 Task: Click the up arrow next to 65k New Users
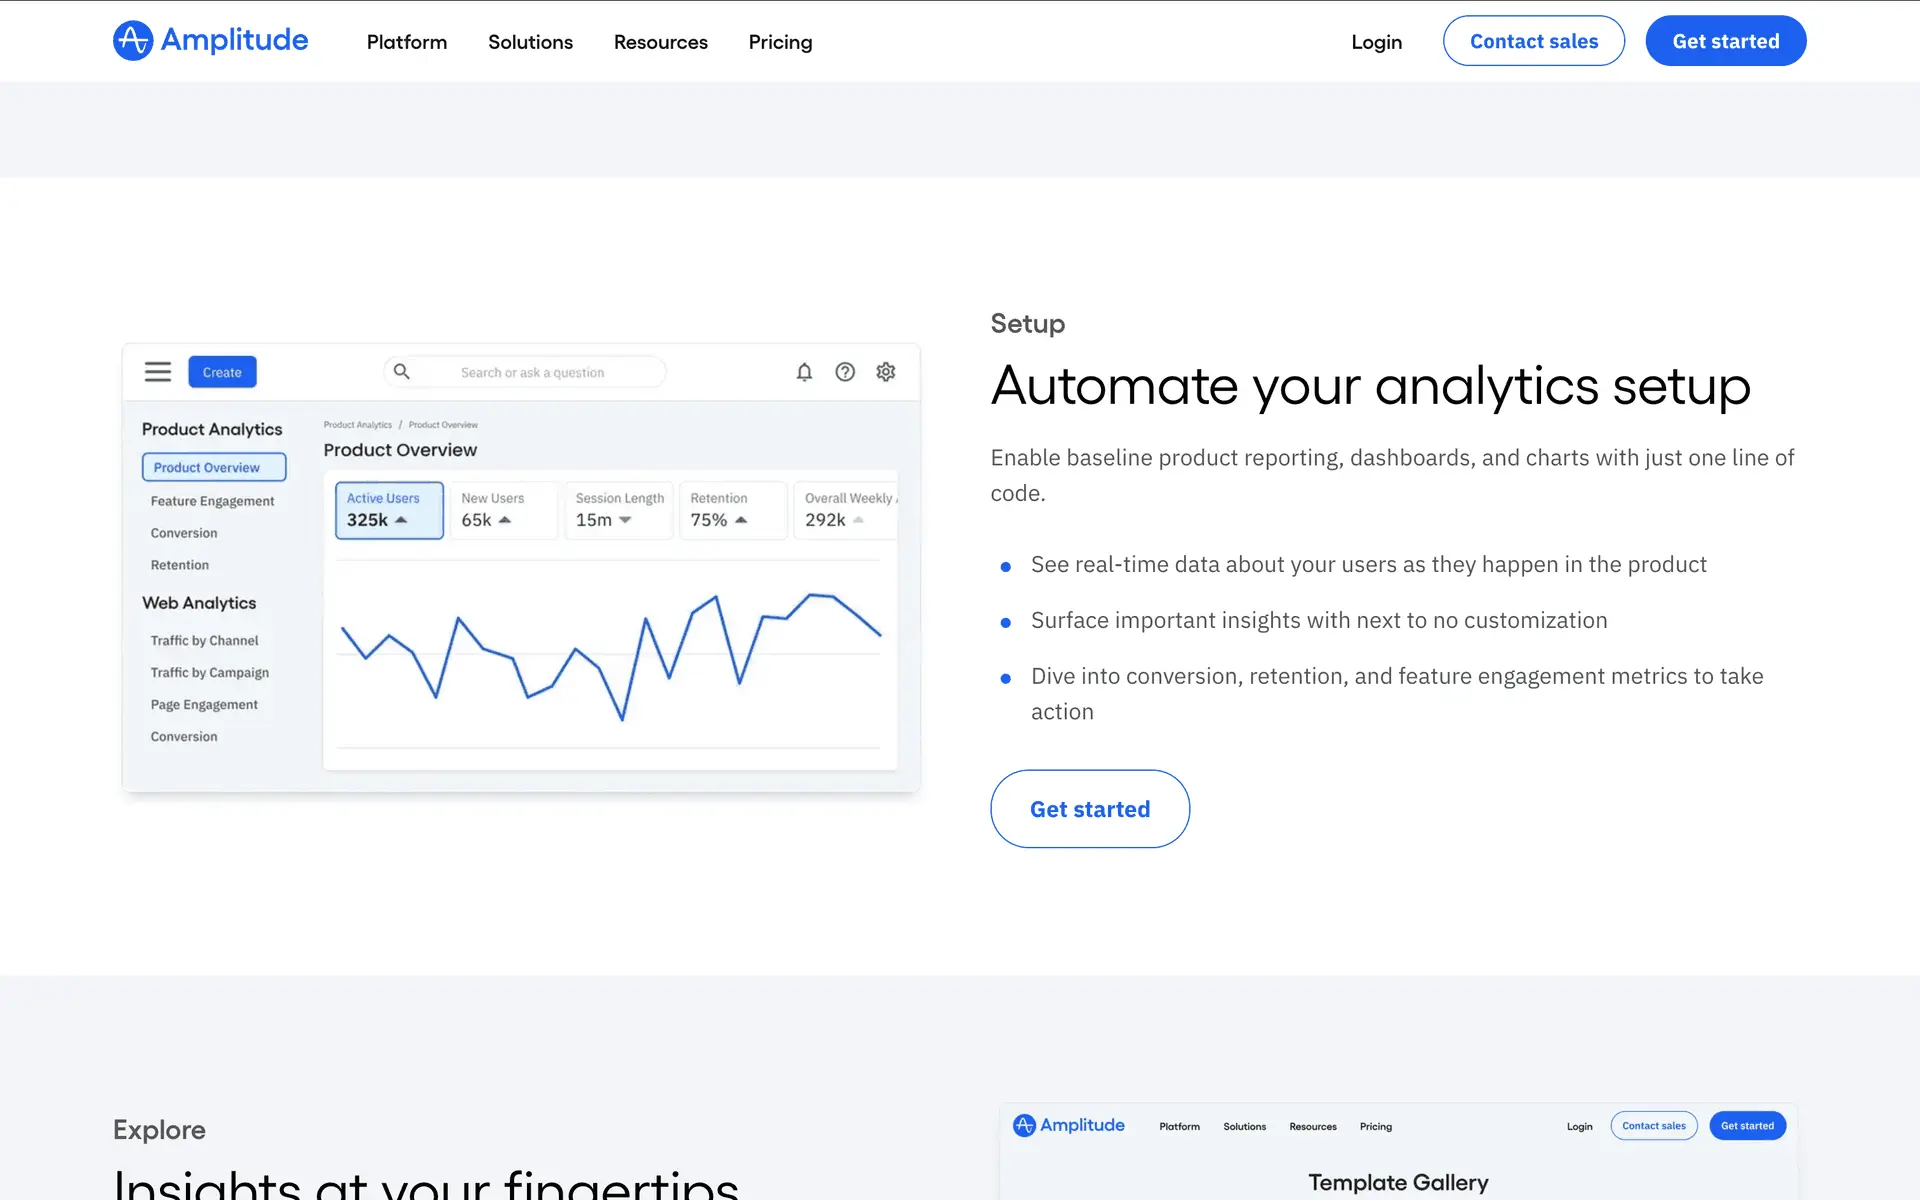coord(505,520)
